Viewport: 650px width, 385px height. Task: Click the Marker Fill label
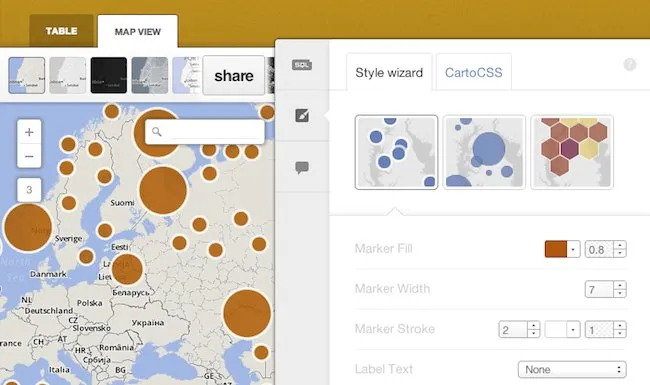383,249
